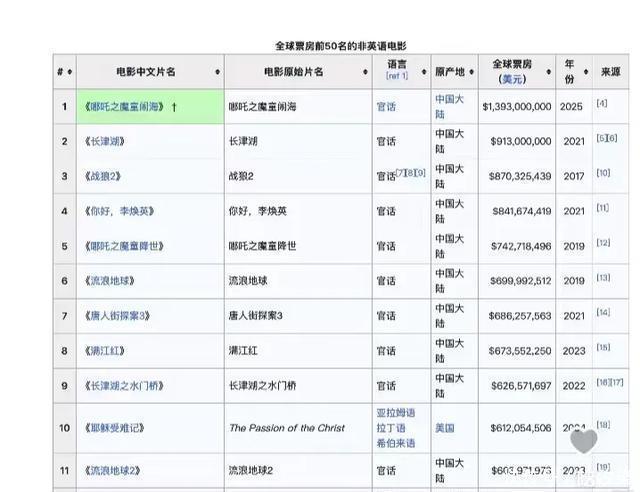
Task: Sort by 原产地 column arrow
Action: coord(471,72)
